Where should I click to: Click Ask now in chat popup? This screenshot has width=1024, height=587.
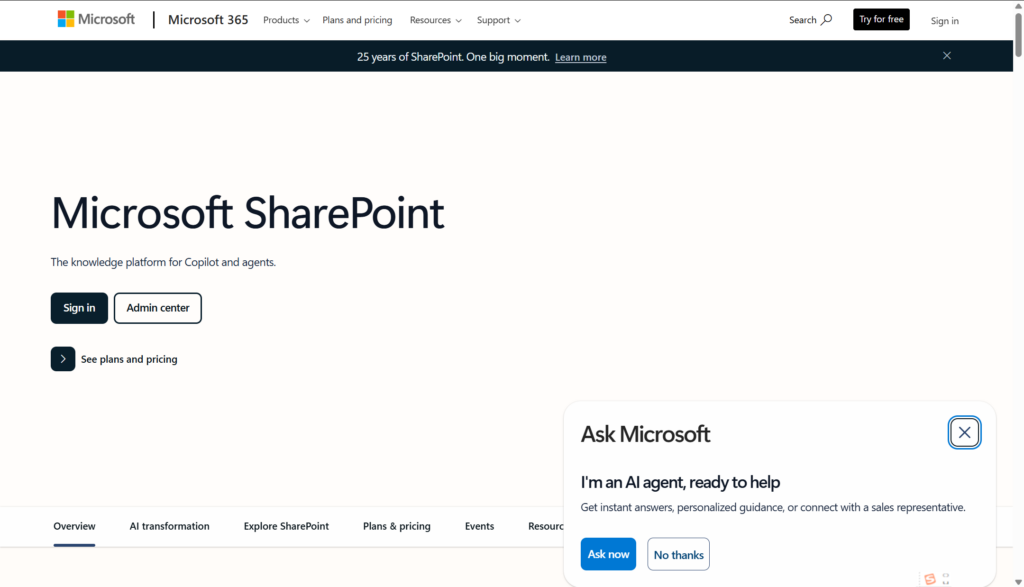click(608, 554)
